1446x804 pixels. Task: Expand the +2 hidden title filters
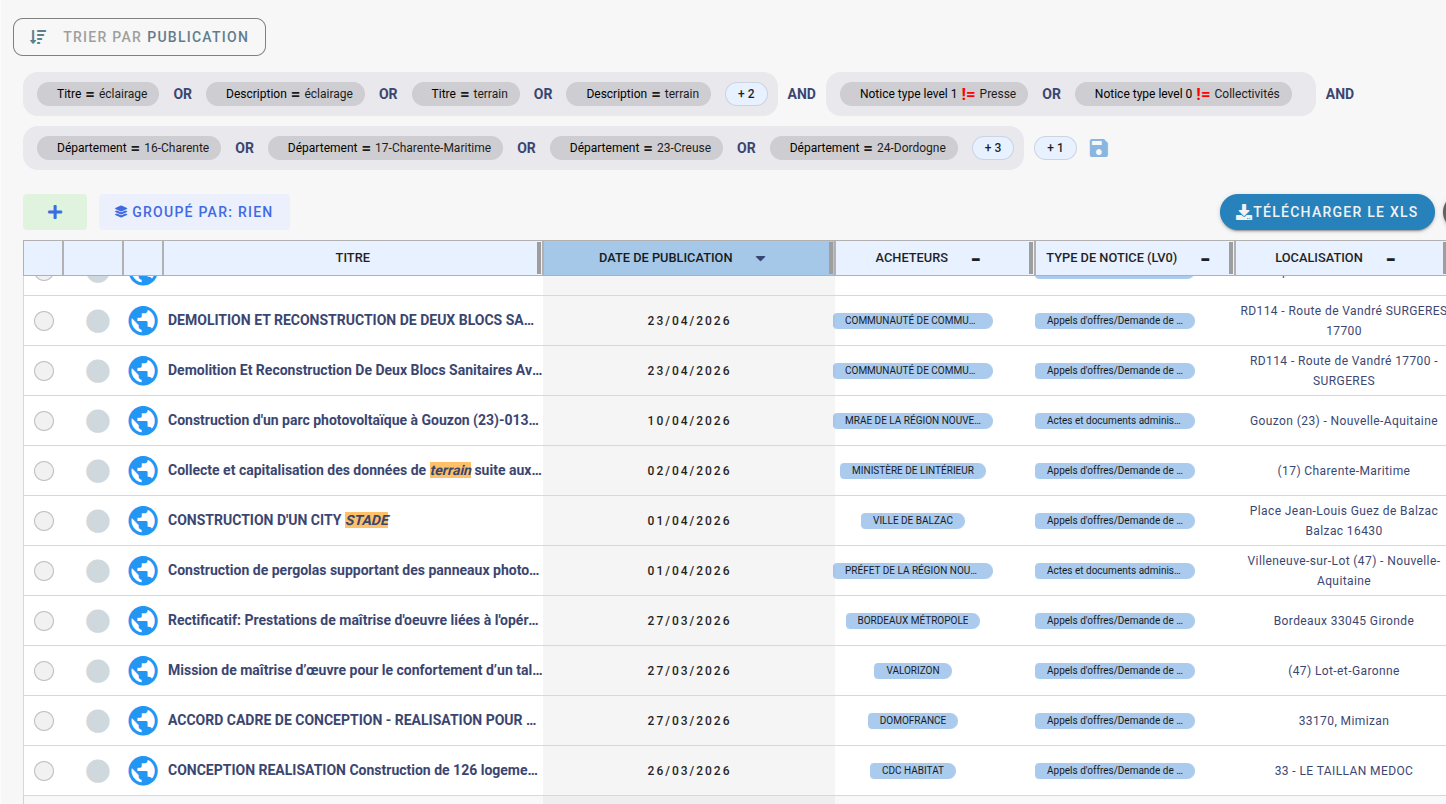pyautogui.click(x=746, y=94)
